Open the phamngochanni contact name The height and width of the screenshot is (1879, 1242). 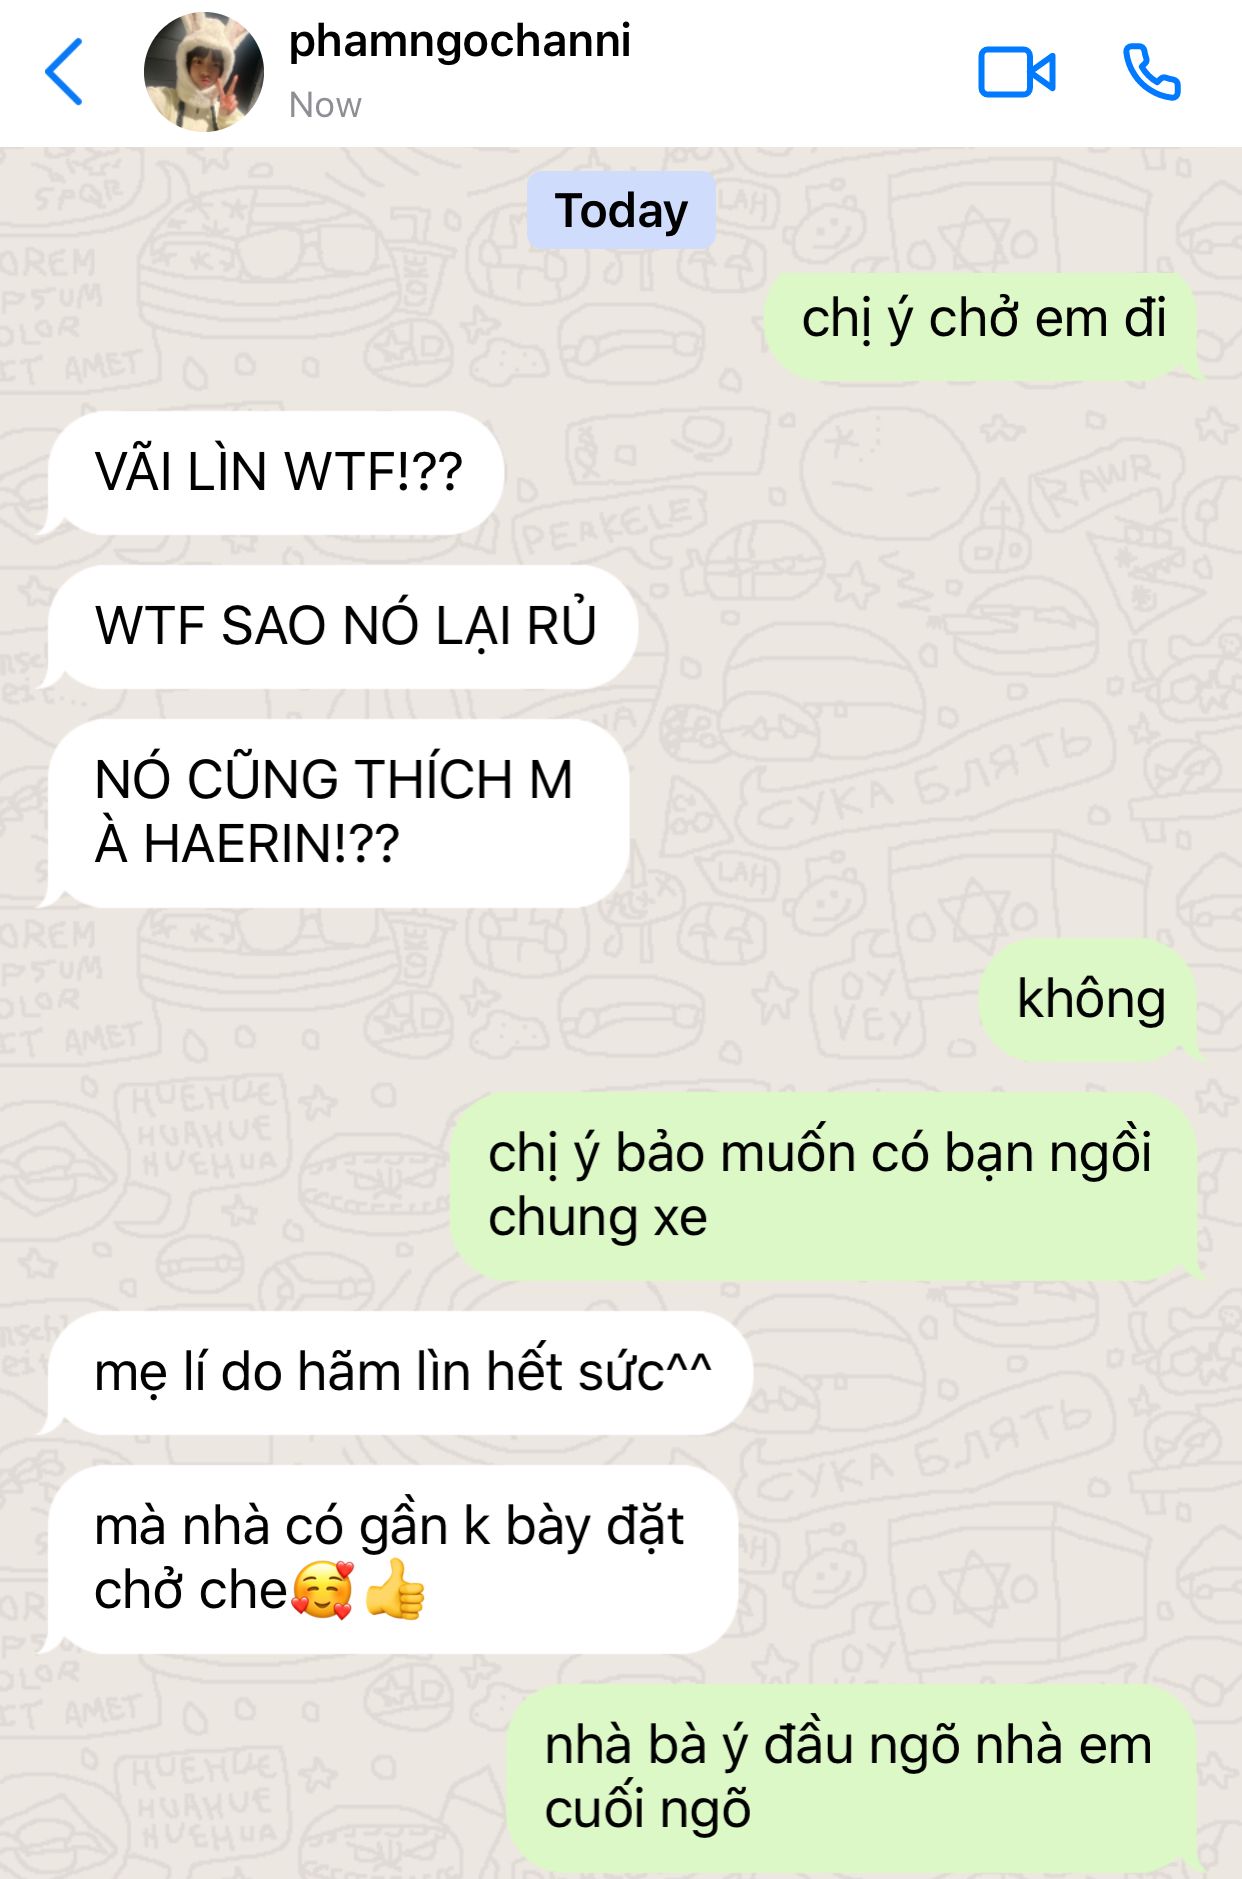pos(460,42)
